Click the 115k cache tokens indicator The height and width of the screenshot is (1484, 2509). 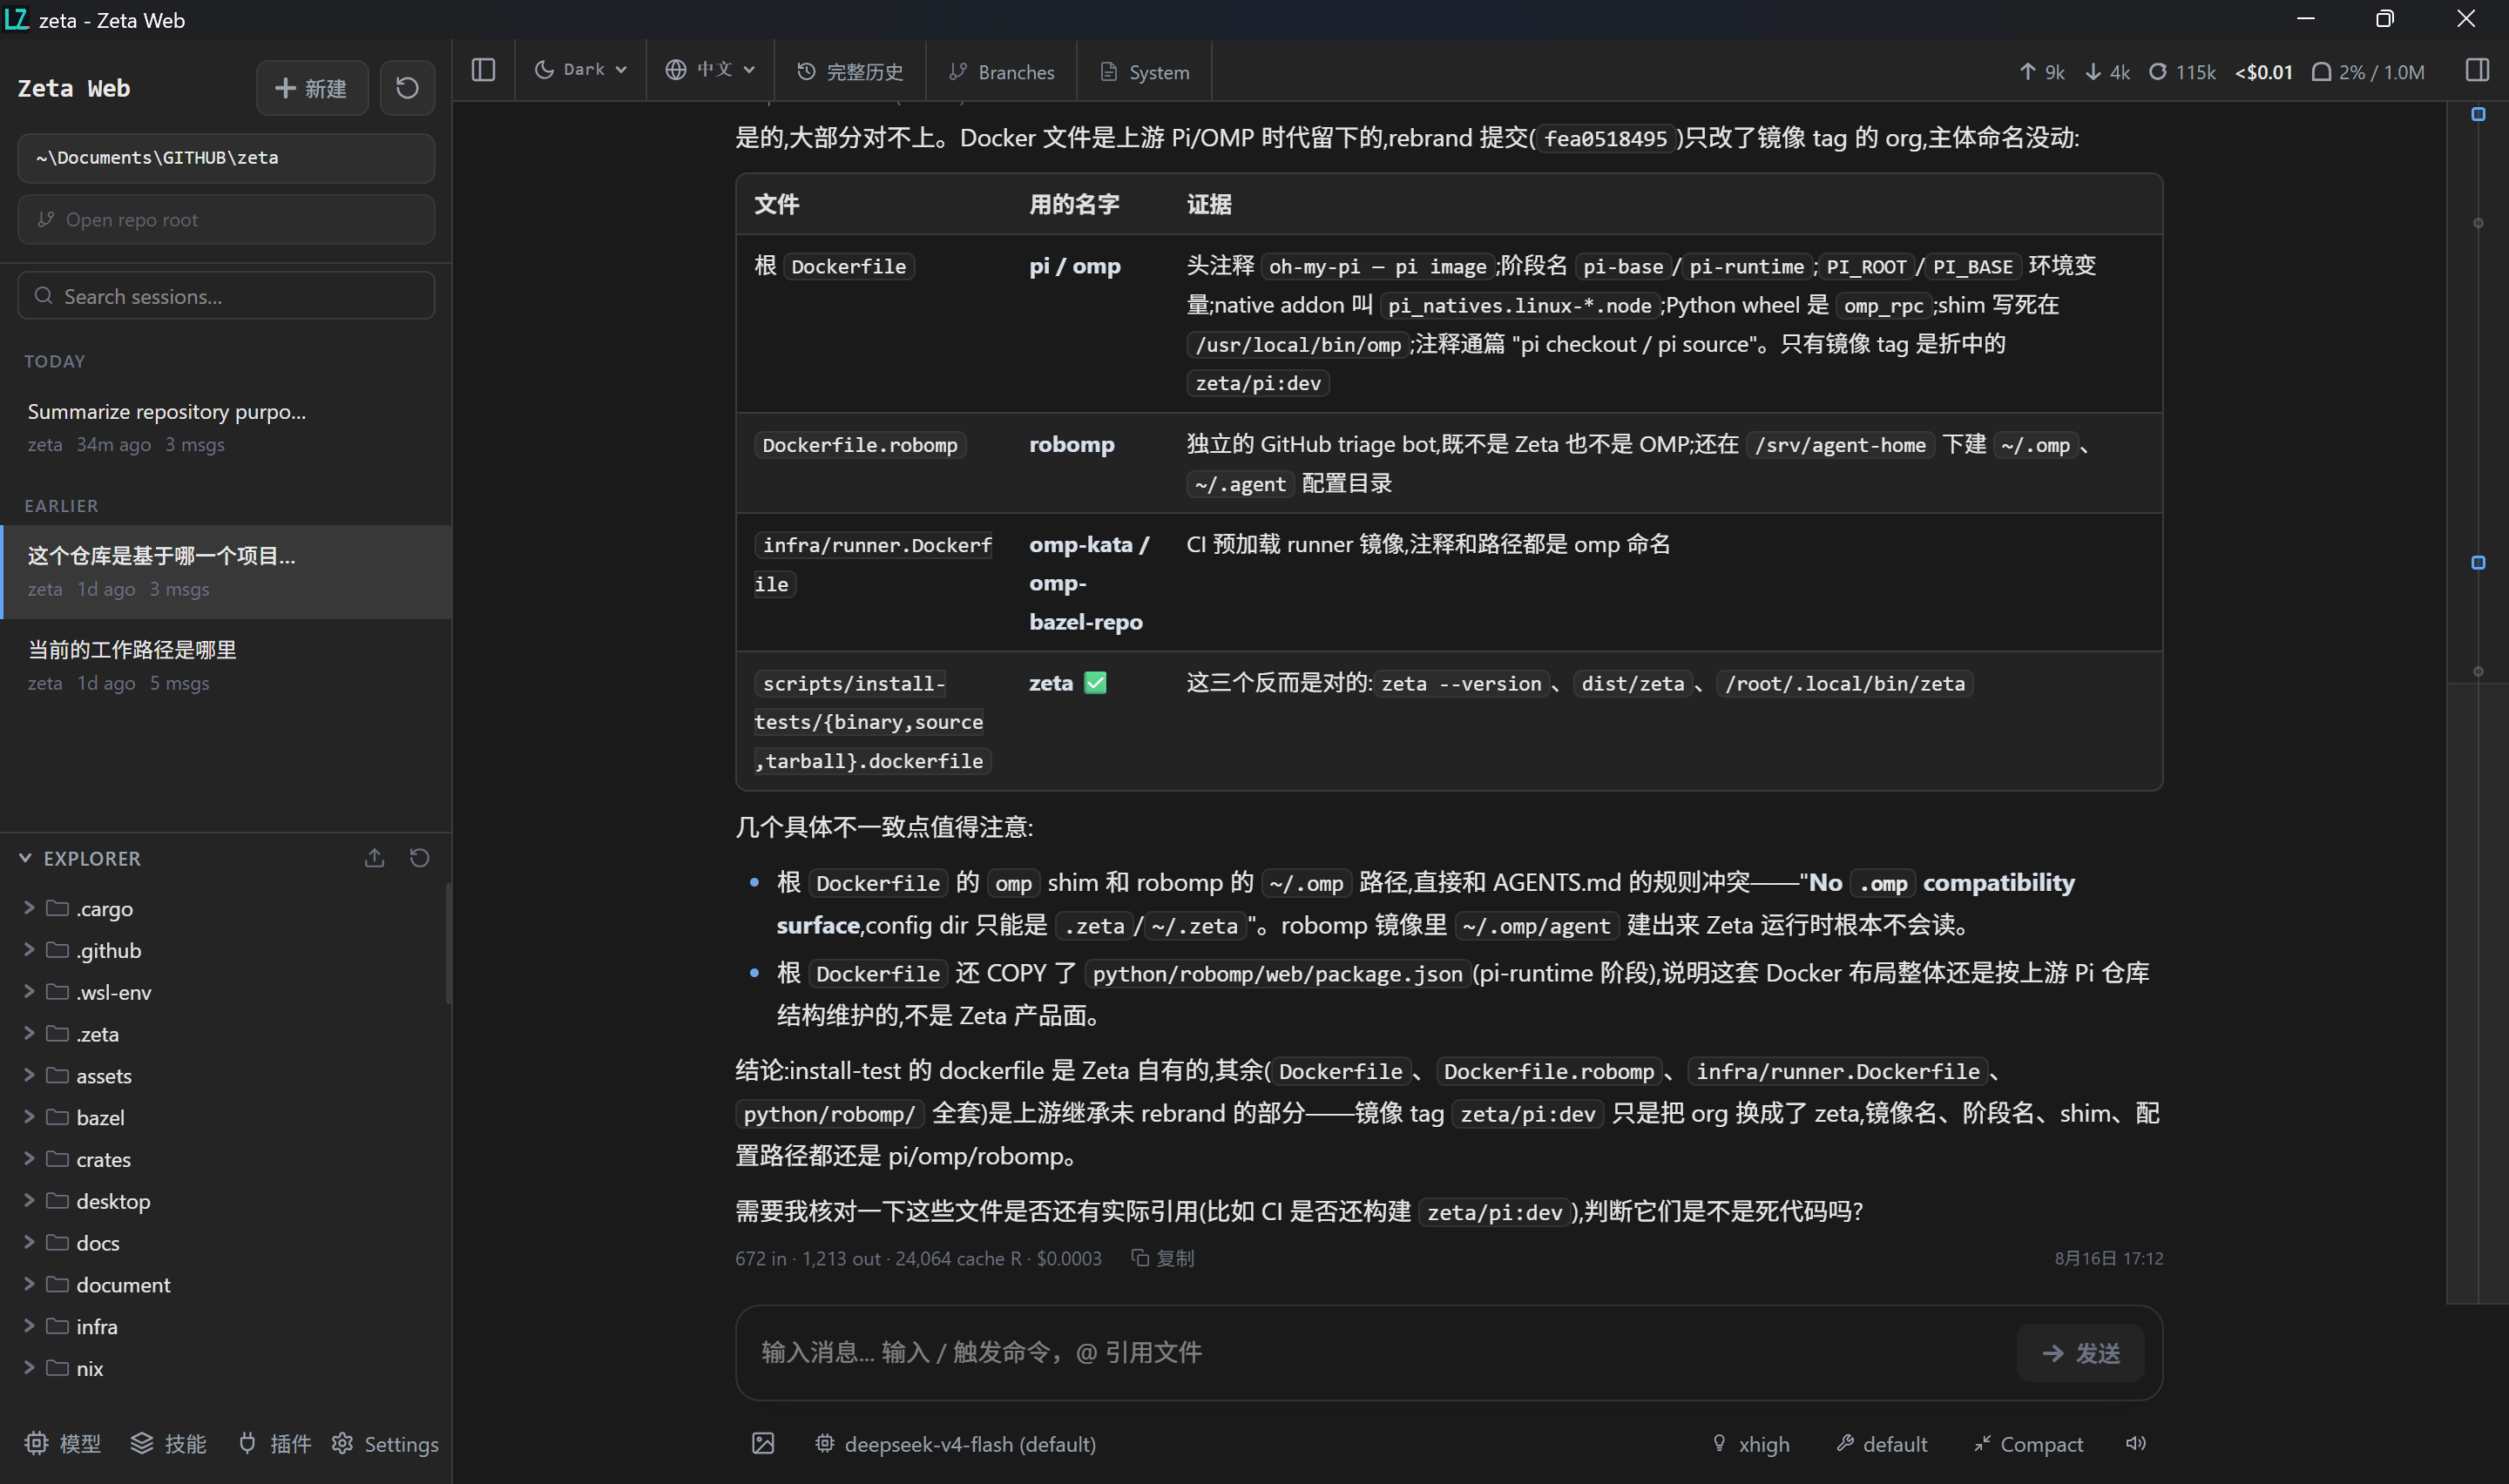tap(2182, 72)
